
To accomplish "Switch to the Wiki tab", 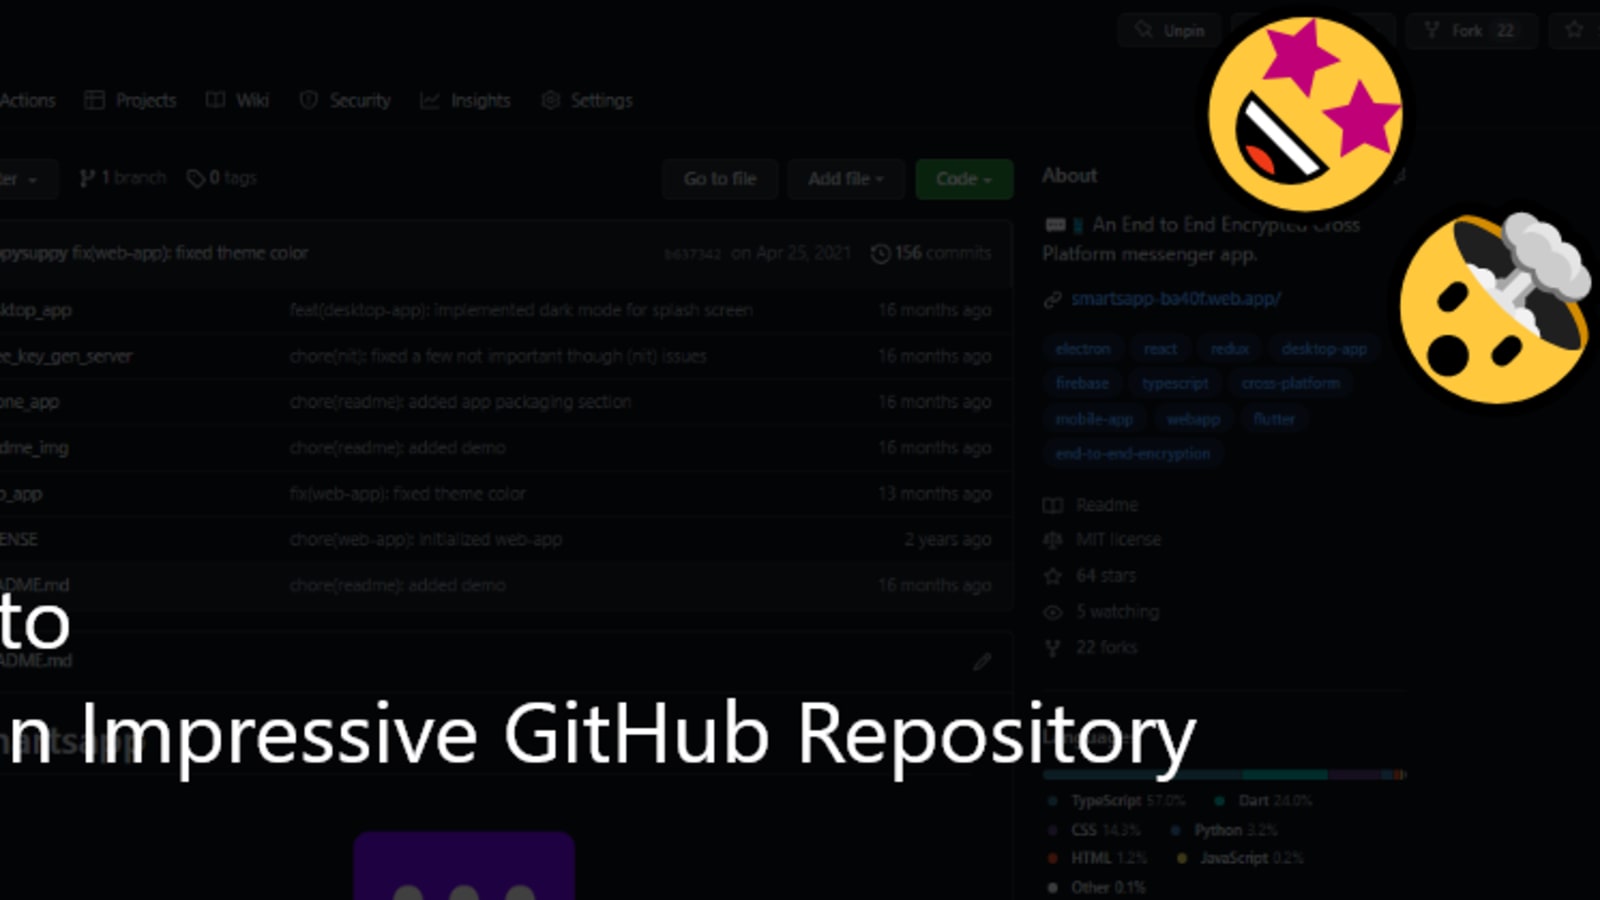I will [x=238, y=100].
